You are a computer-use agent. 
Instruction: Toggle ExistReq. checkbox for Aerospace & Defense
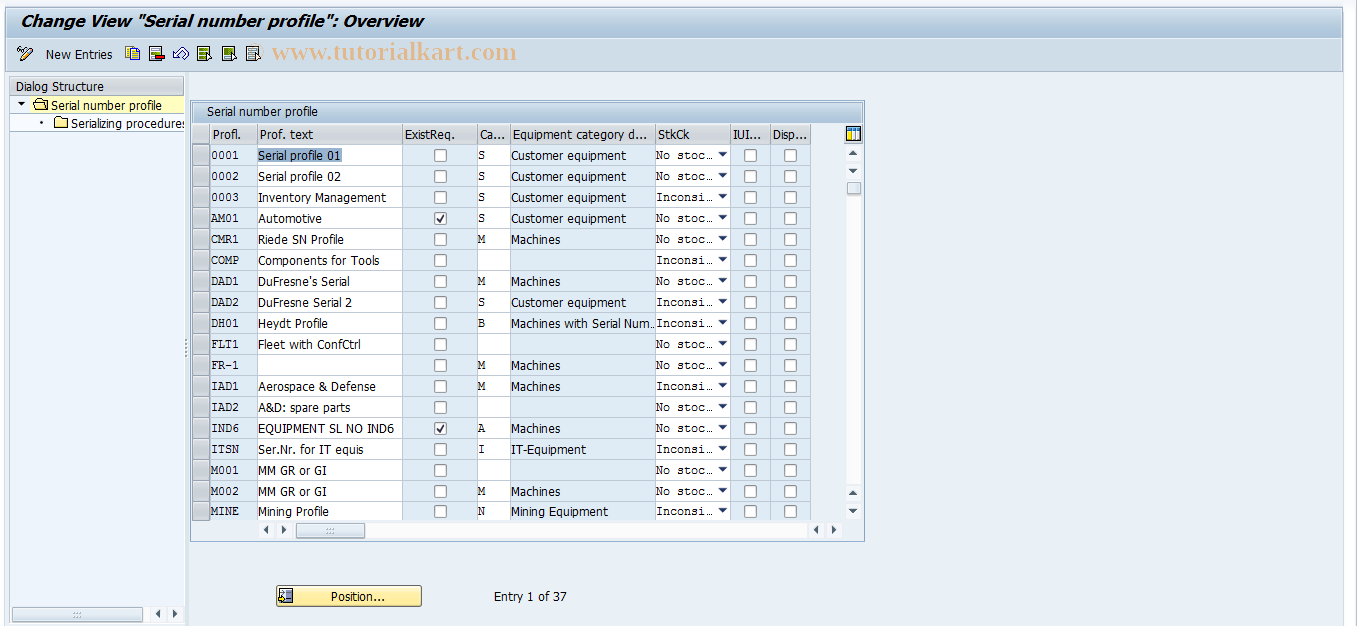440,386
